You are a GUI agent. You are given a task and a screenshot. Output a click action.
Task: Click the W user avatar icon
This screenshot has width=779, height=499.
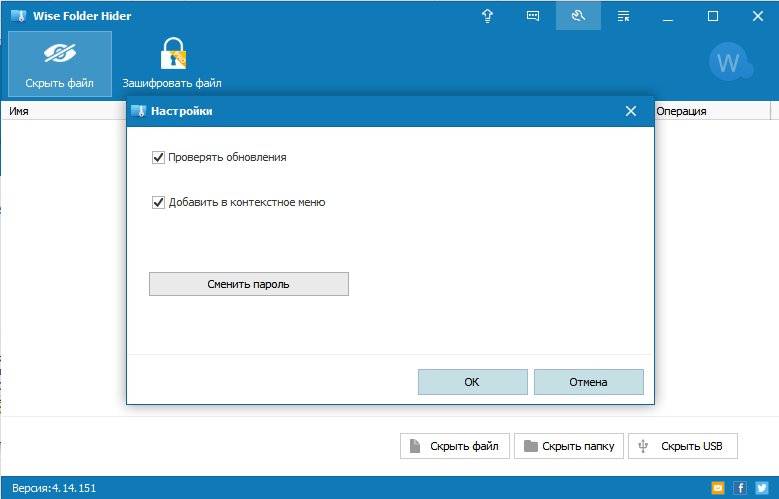coord(730,63)
